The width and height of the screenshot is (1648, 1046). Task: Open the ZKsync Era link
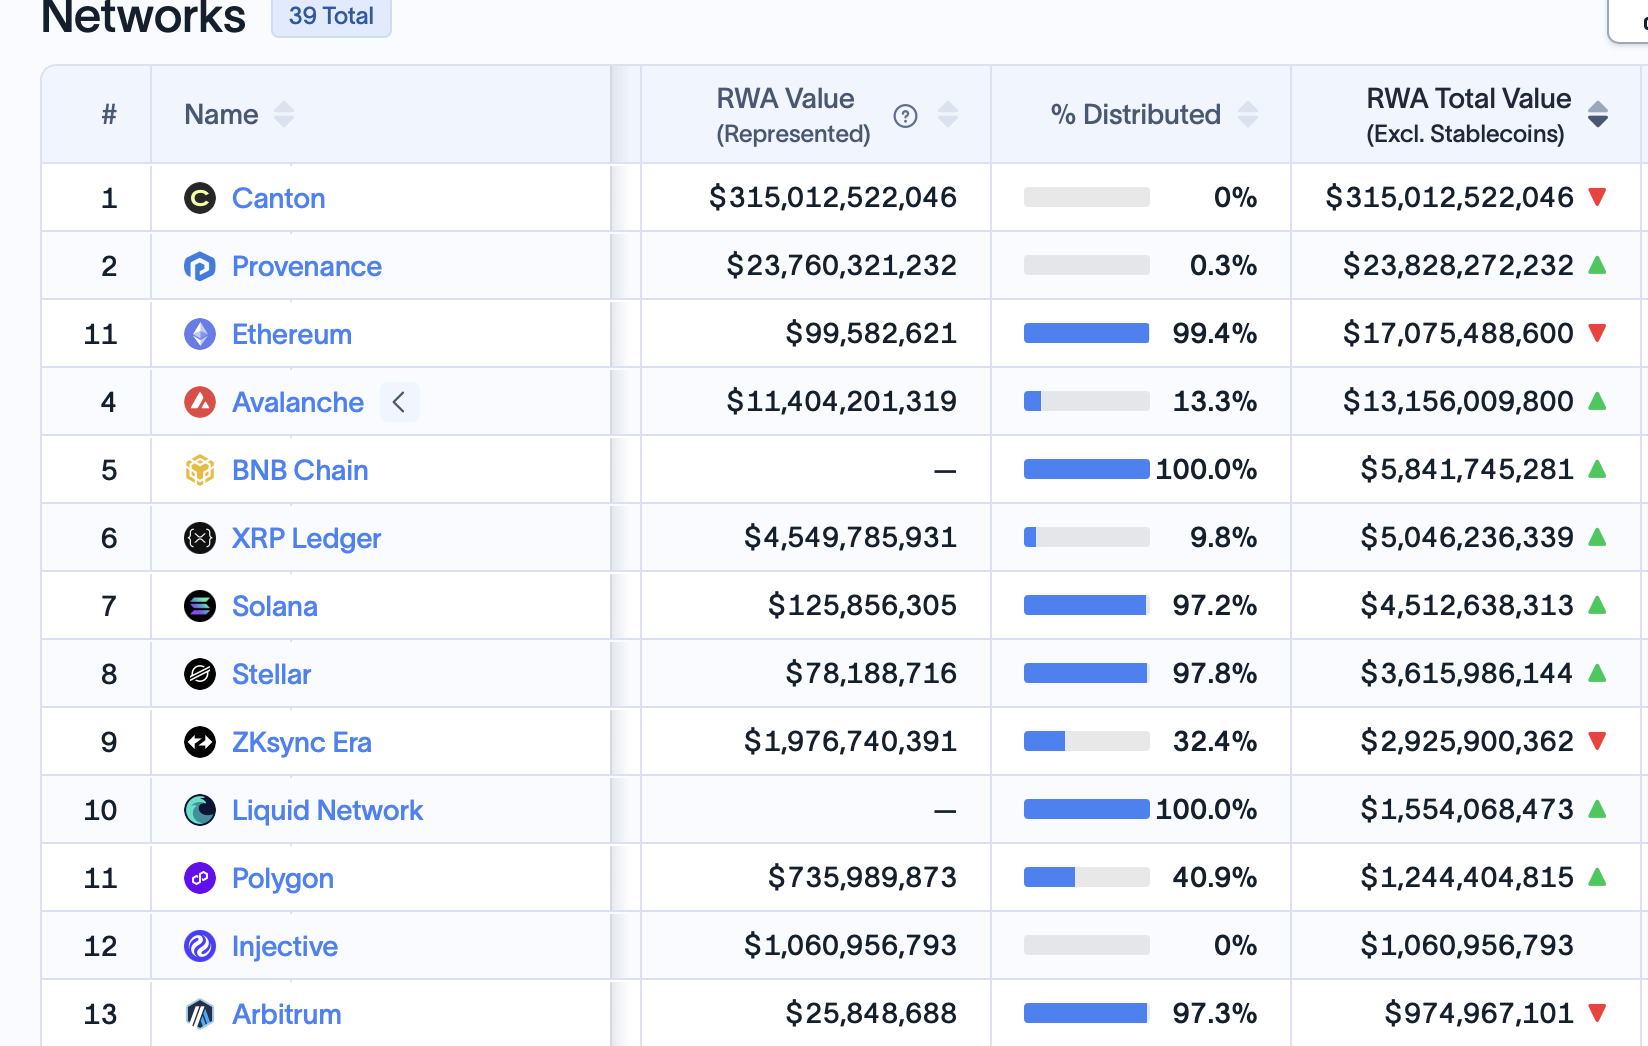coord(302,742)
